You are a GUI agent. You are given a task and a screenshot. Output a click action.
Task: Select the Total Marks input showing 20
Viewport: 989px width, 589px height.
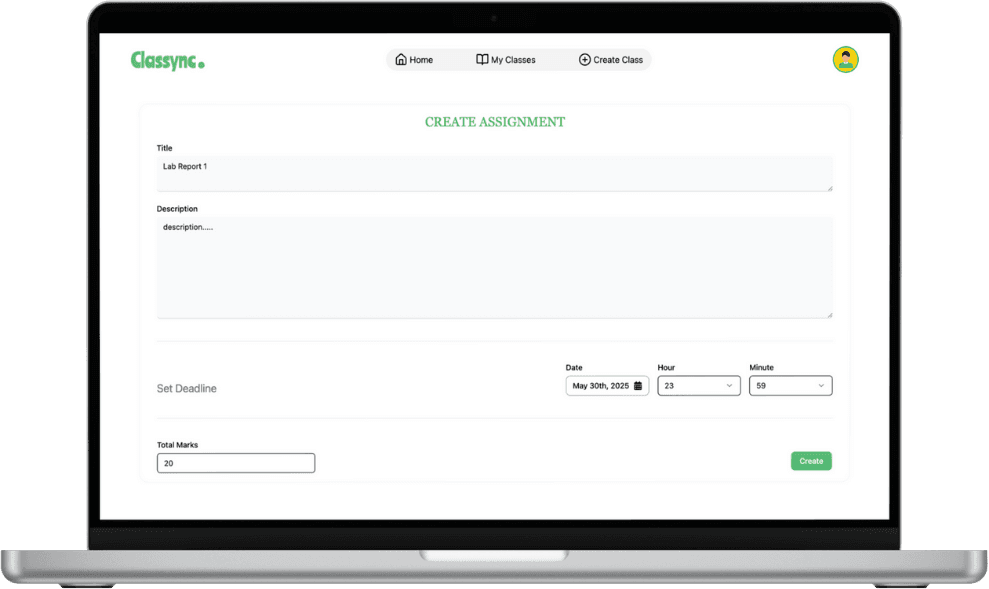[x=236, y=463]
